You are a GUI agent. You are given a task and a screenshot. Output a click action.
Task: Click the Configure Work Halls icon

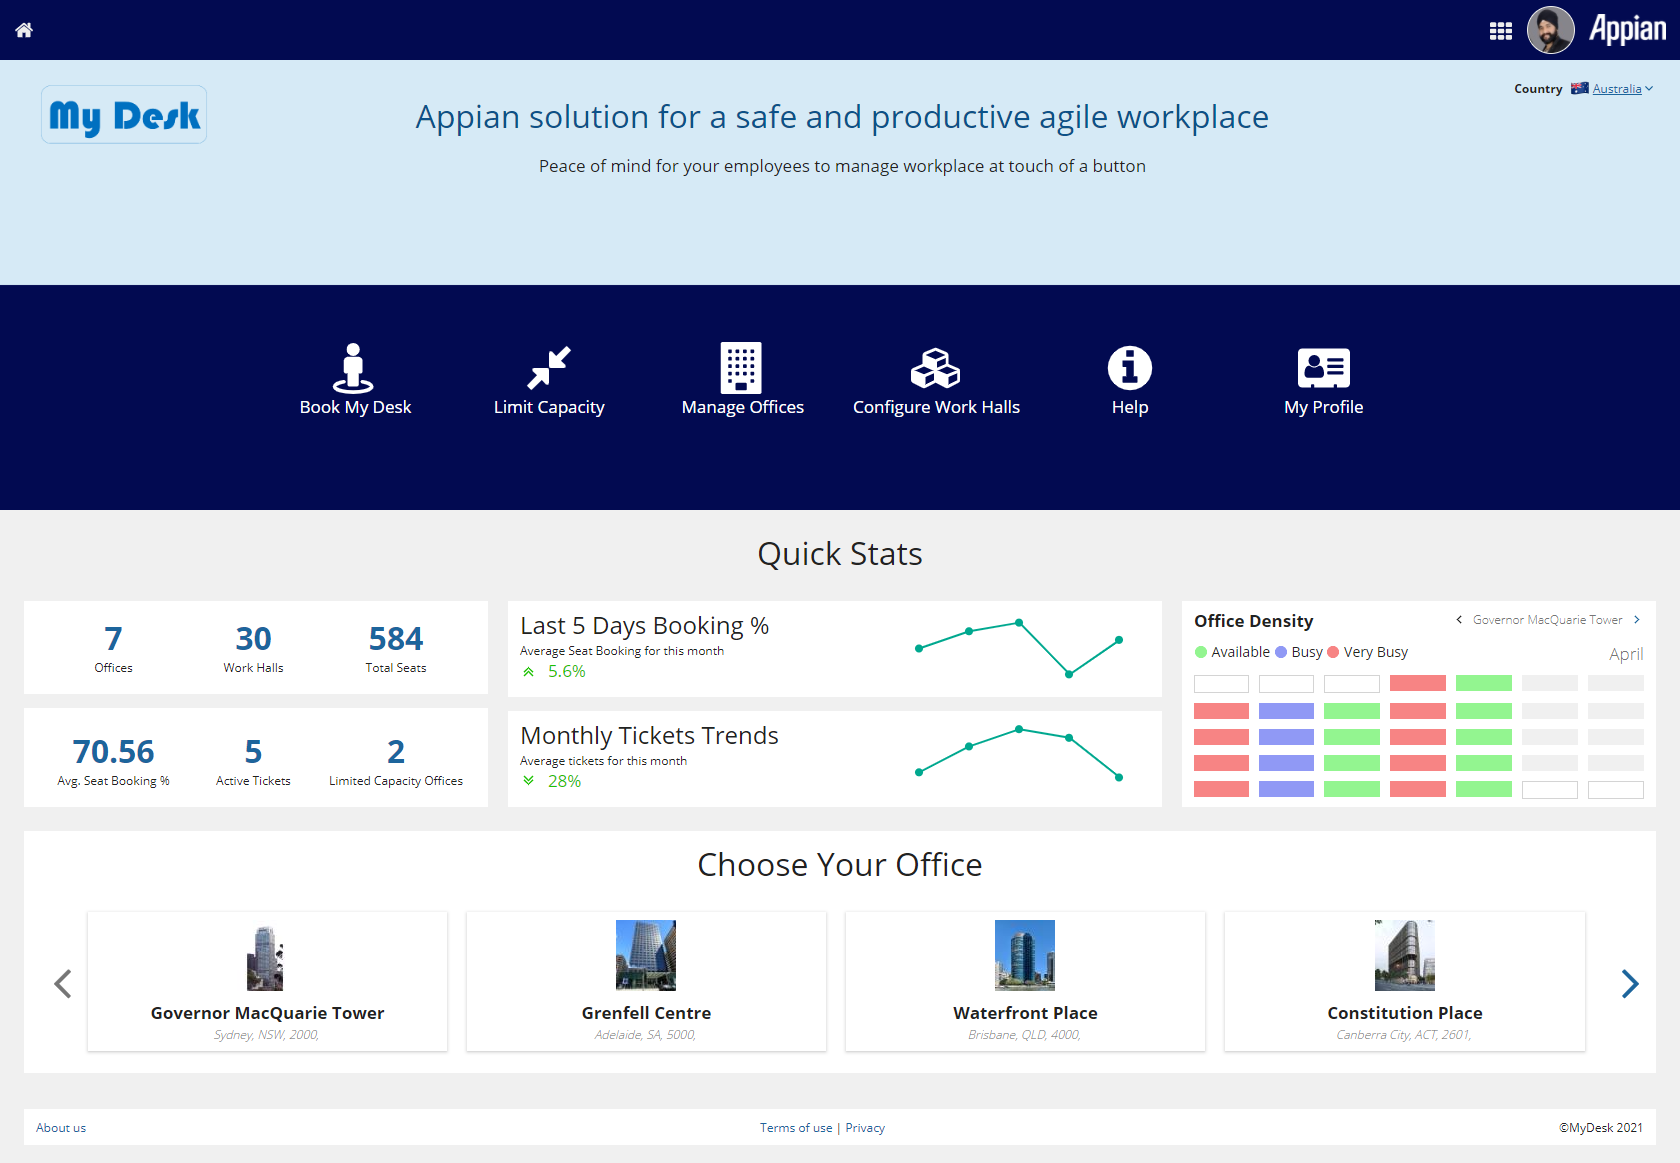click(935, 368)
